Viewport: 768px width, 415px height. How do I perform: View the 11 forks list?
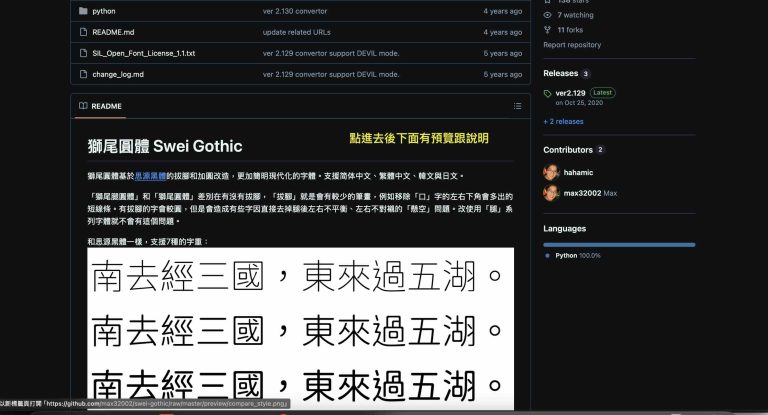pos(570,30)
